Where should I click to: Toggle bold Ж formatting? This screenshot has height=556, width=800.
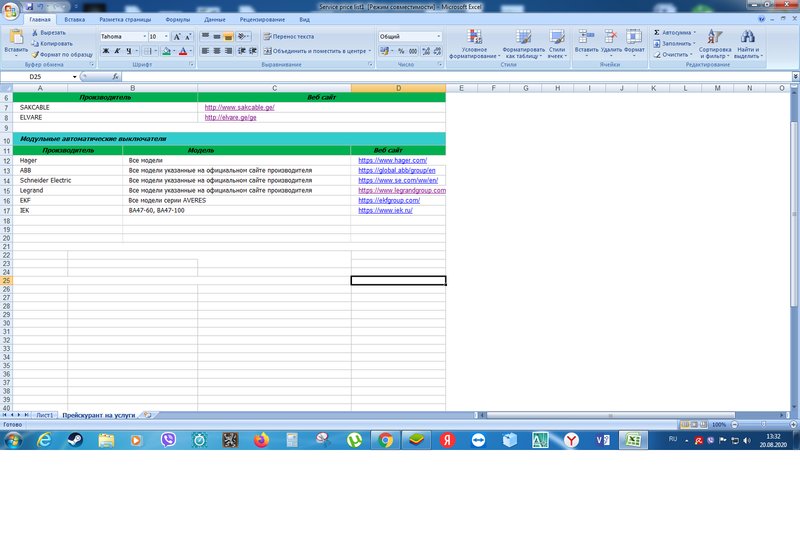(x=106, y=51)
